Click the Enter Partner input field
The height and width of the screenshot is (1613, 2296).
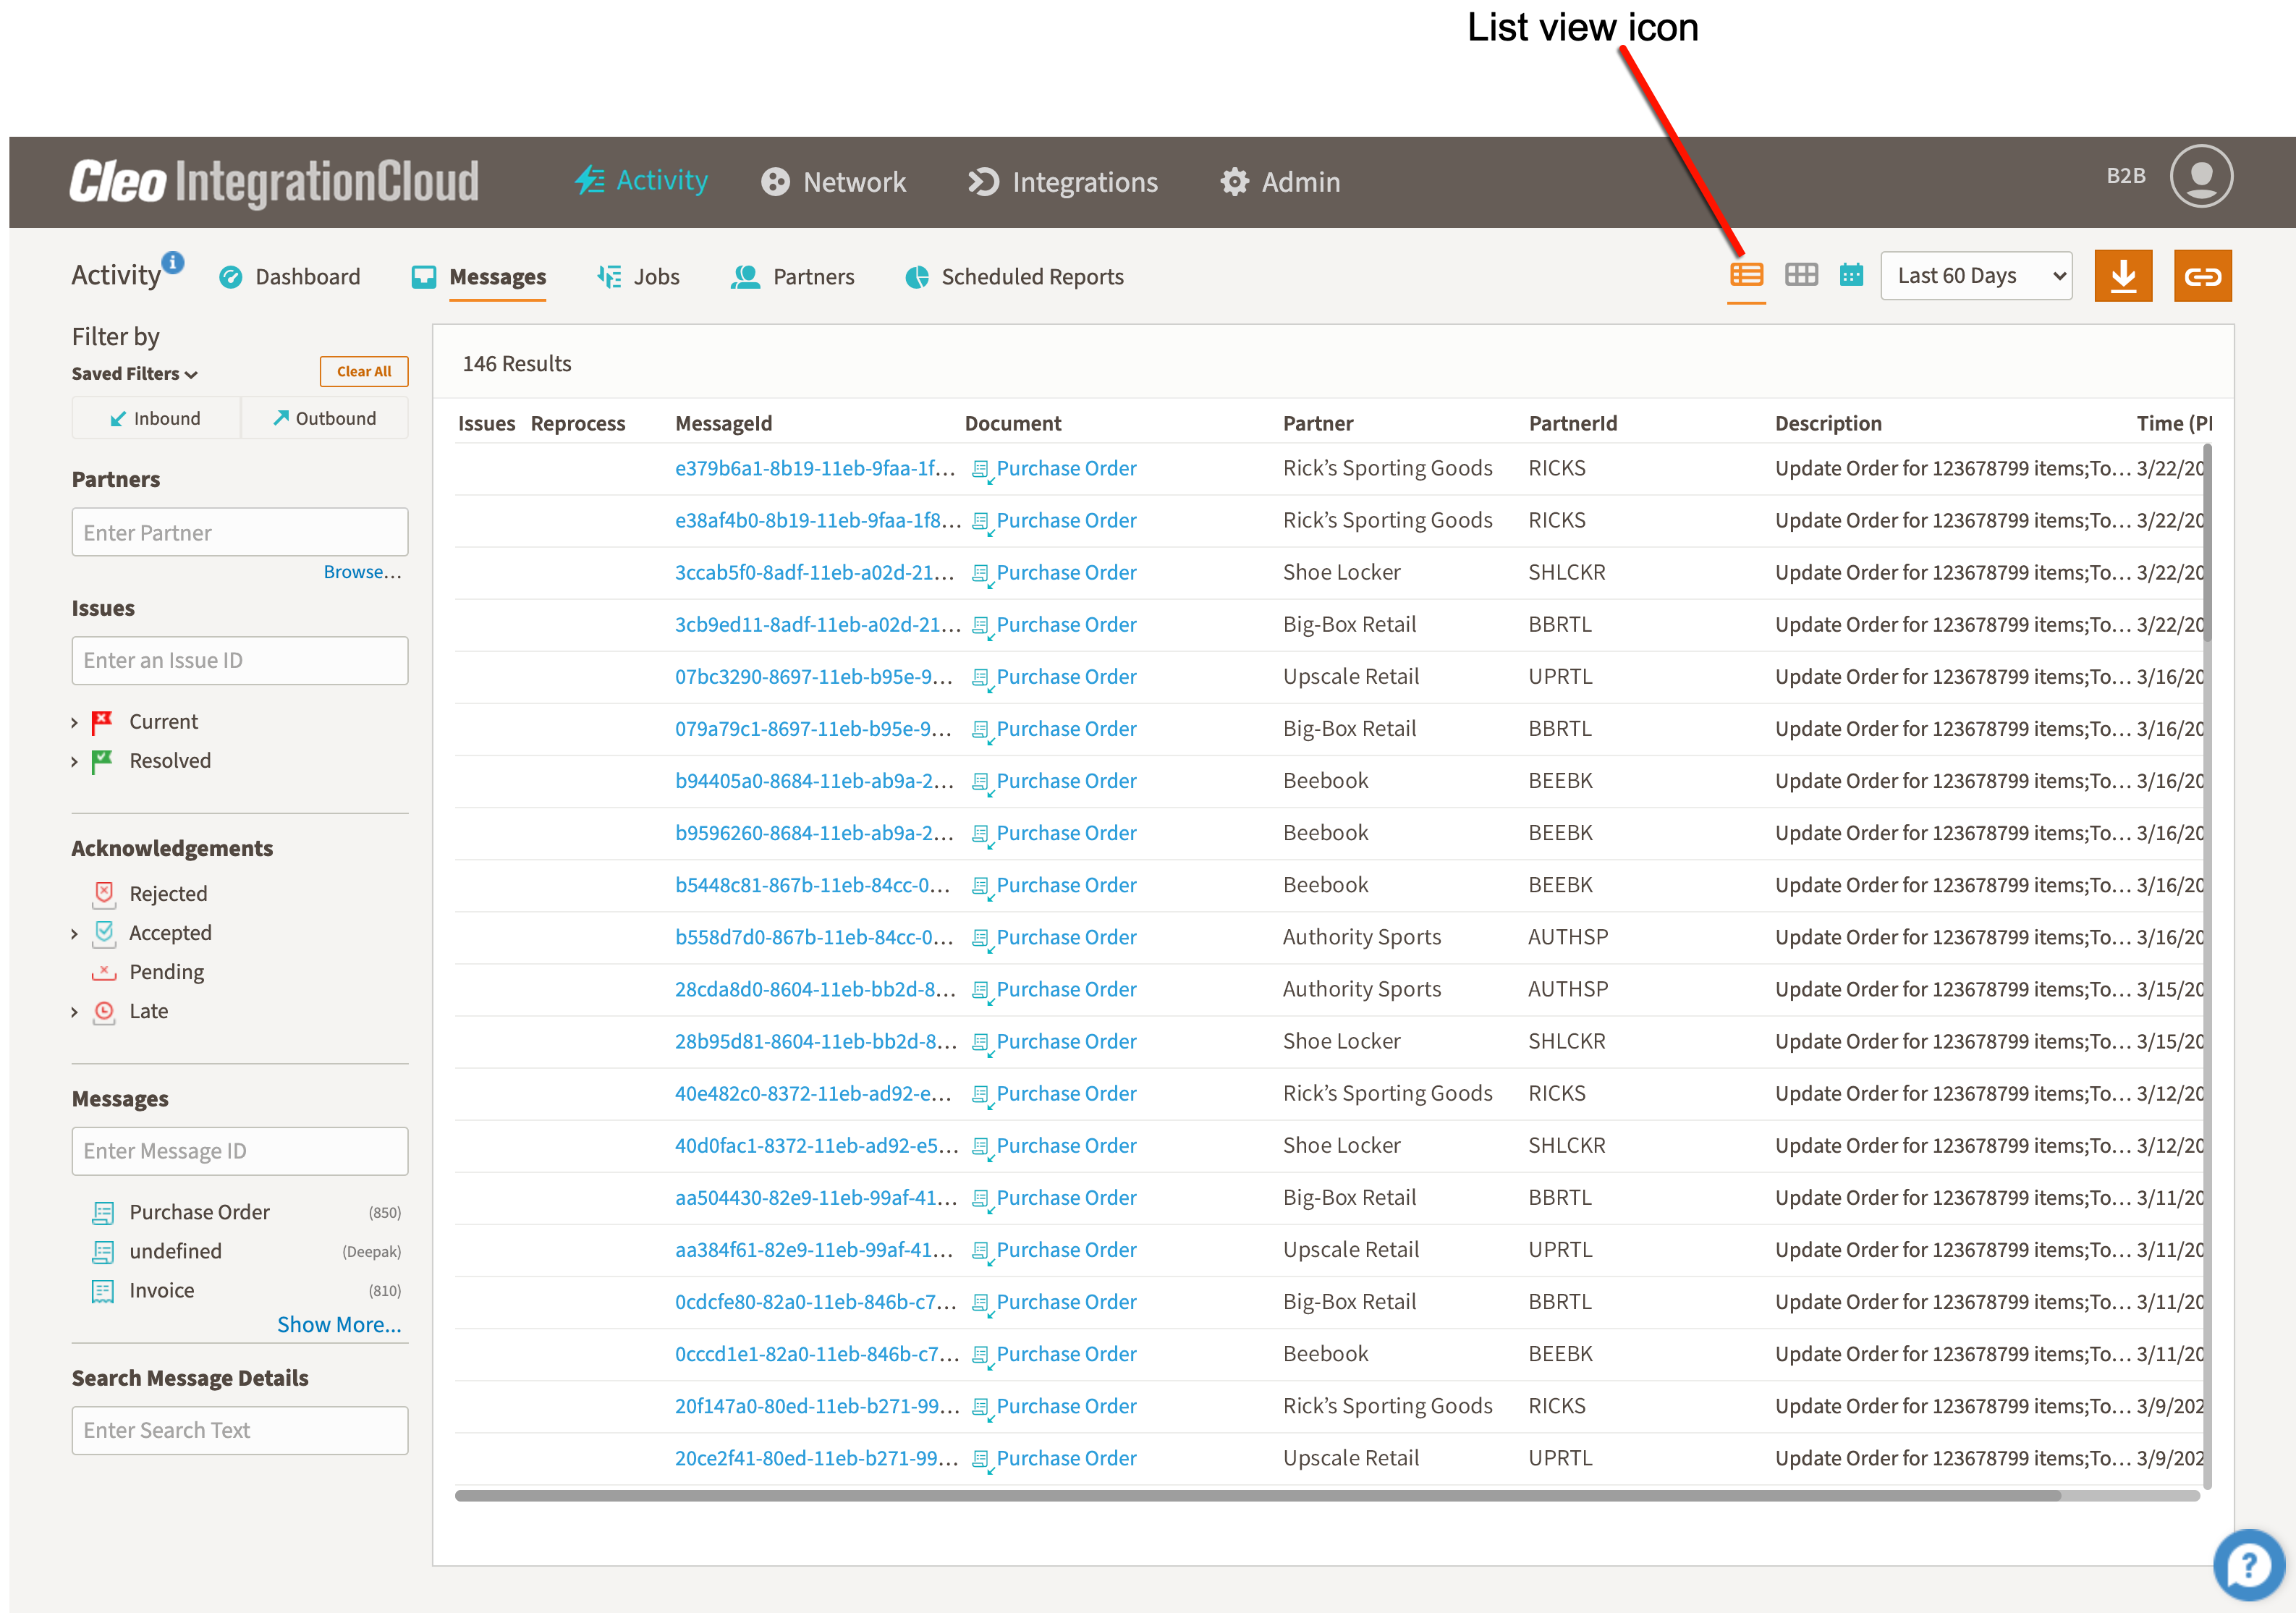(x=240, y=532)
